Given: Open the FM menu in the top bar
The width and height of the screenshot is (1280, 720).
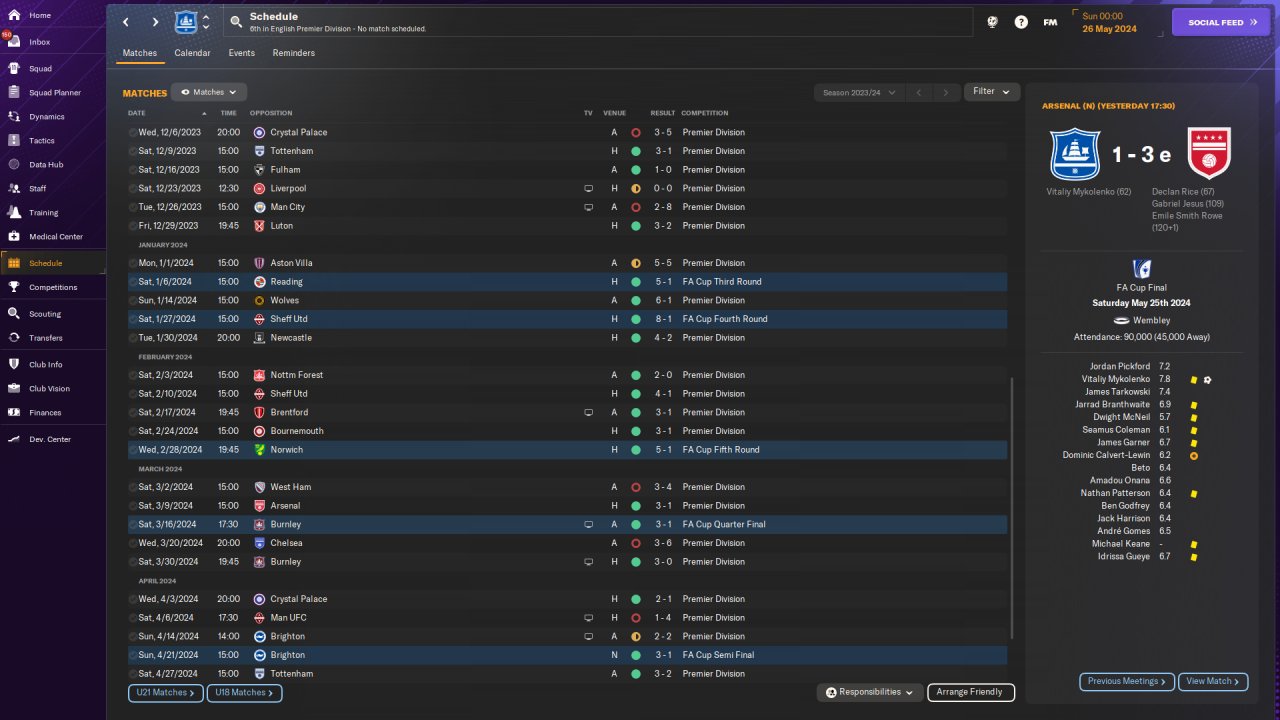Looking at the screenshot, I should (x=1050, y=22).
